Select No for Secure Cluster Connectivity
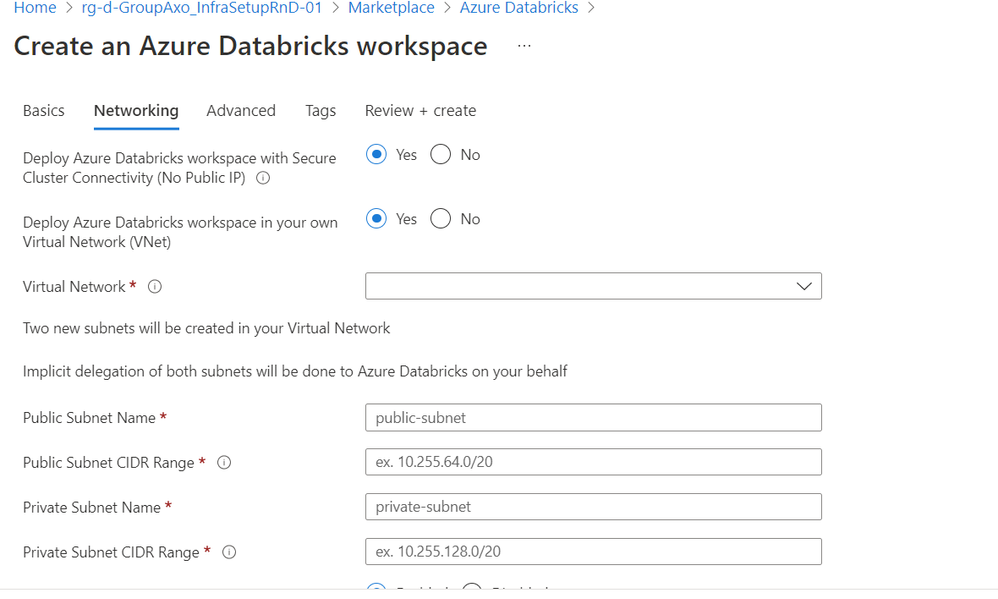The width and height of the screenshot is (998, 599). point(440,155)
